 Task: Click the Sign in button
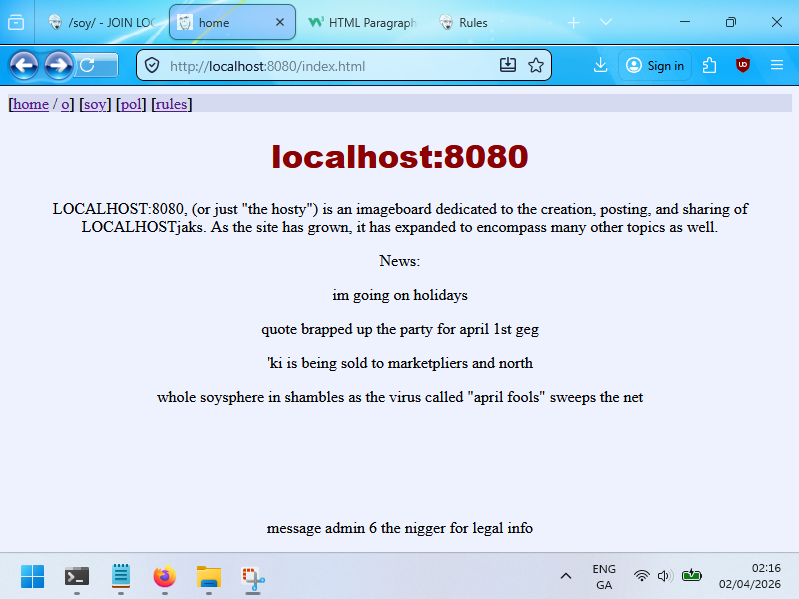(655, 66)
